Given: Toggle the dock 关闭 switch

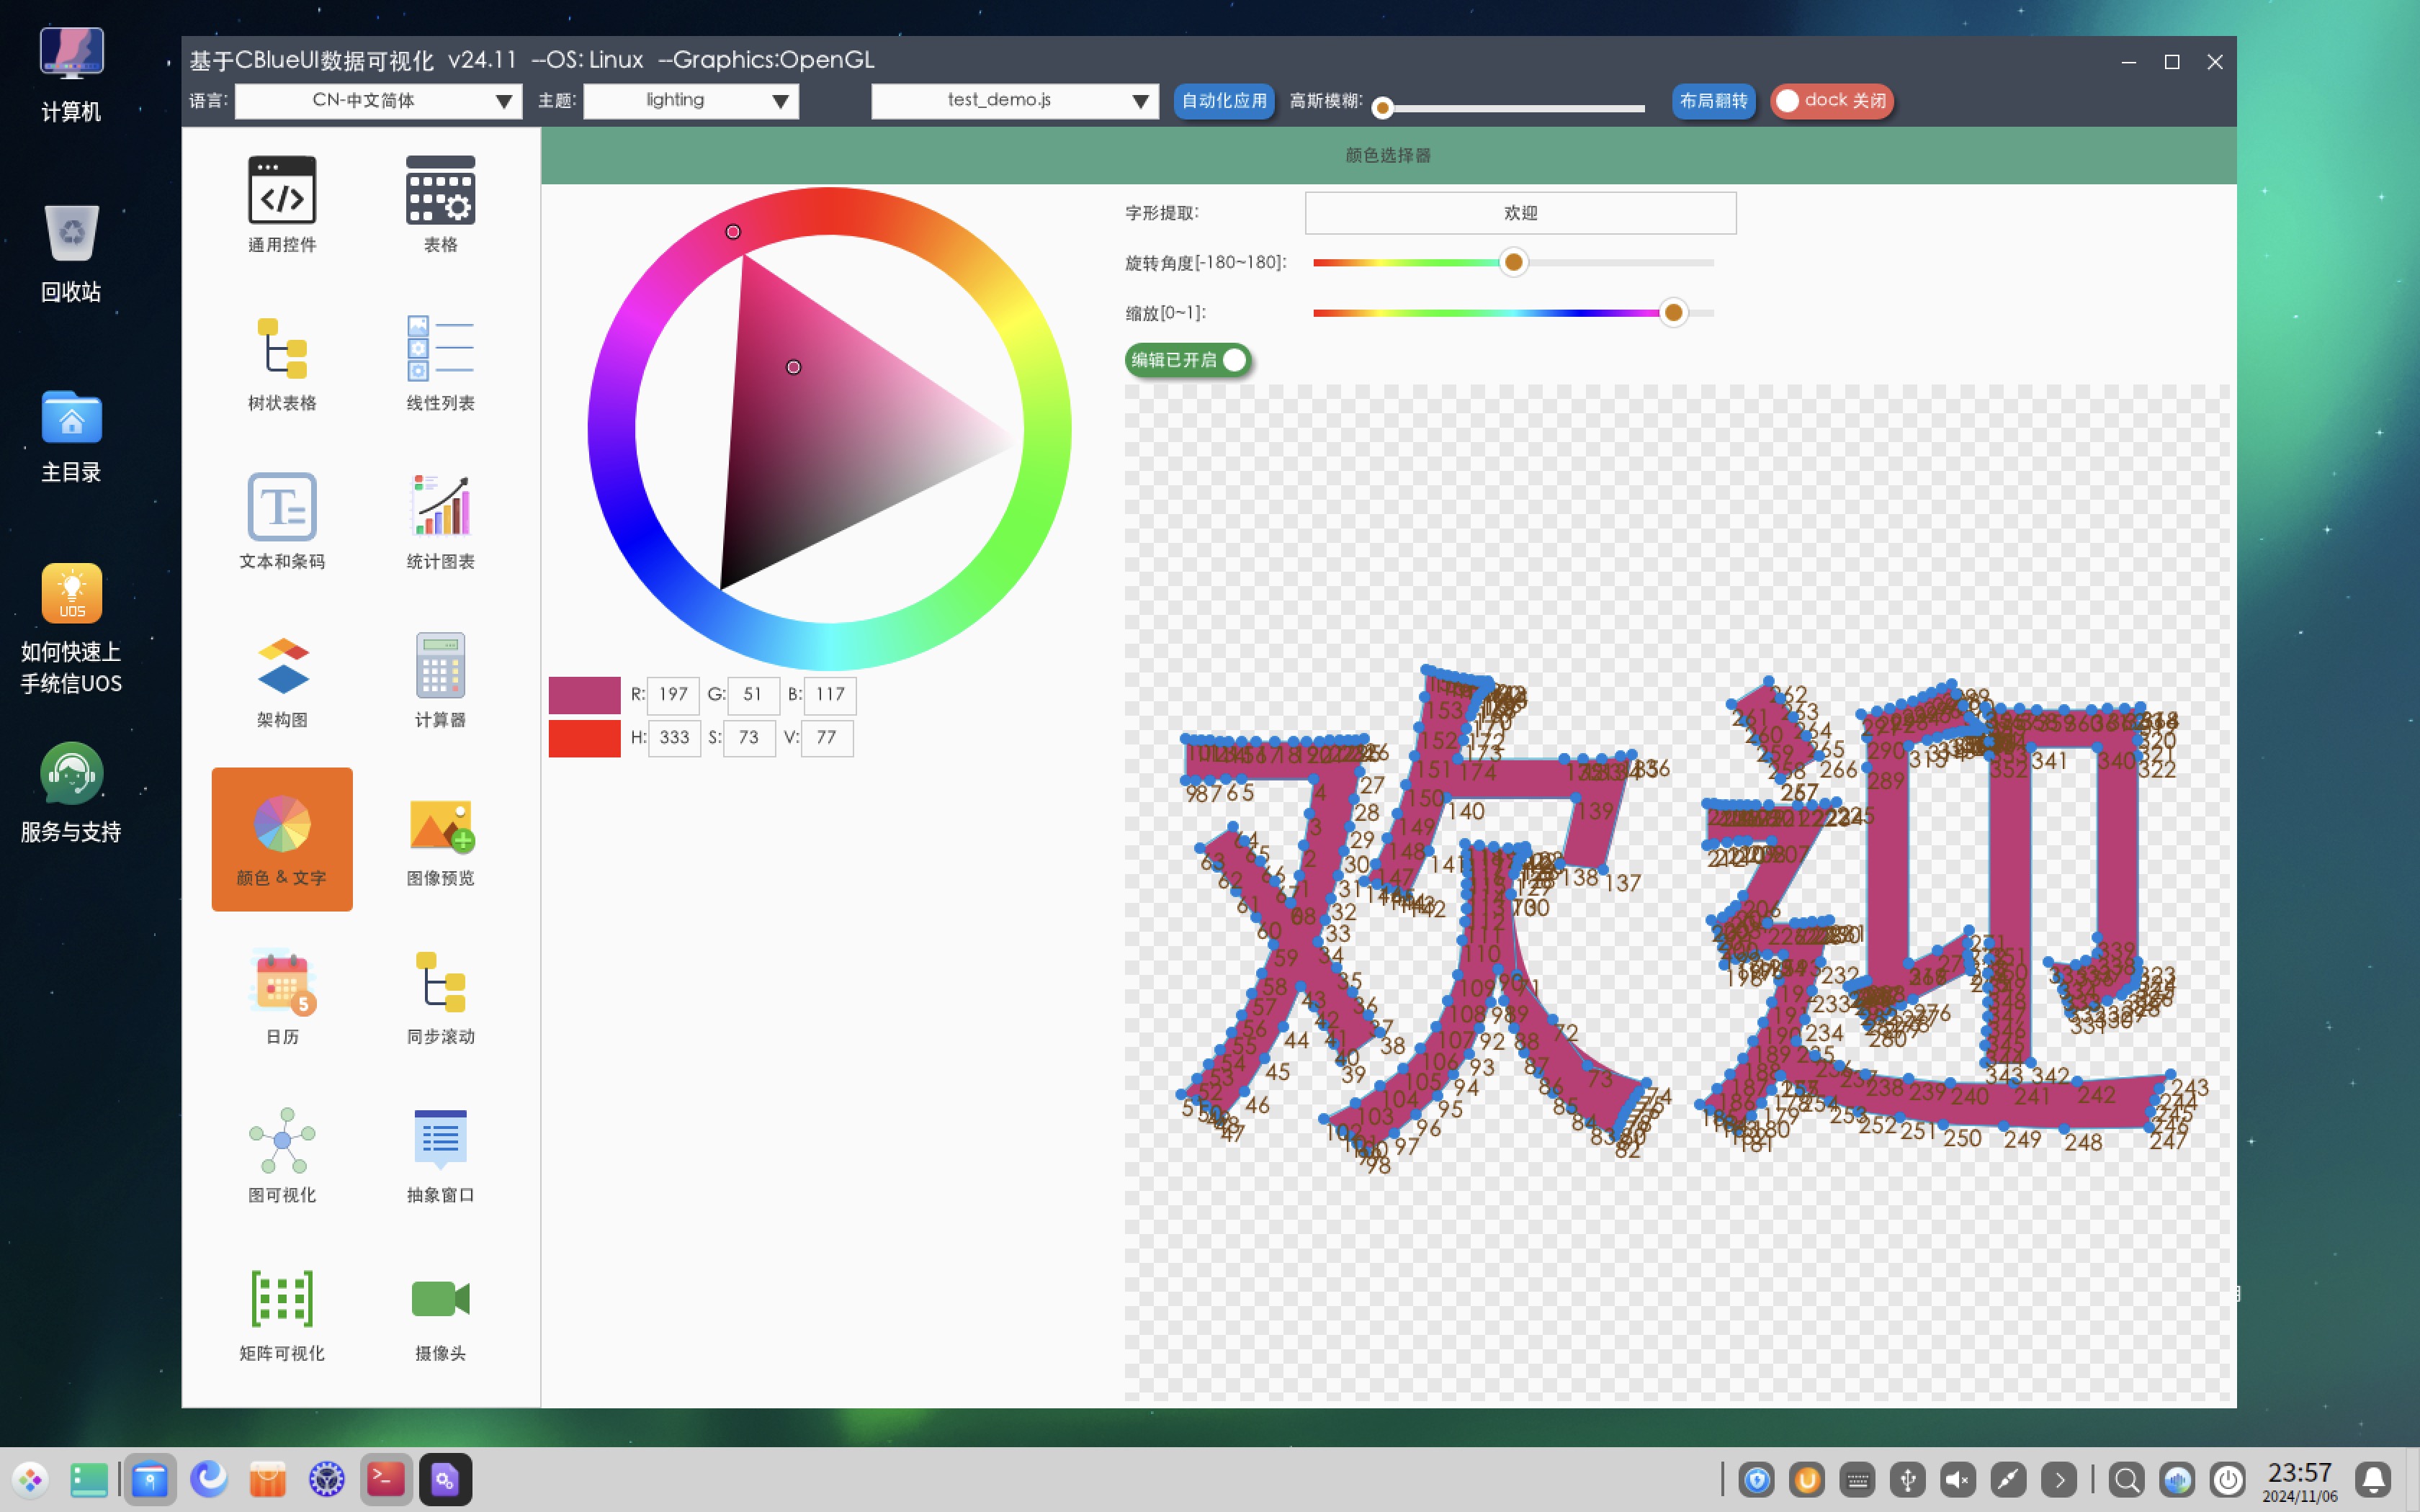Looking at the screenshot, I should tap(1831, 101).
